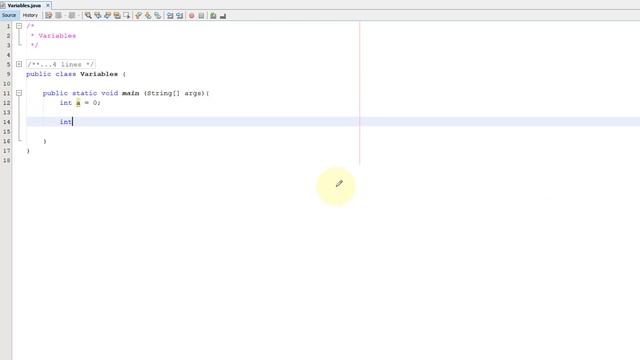Click the 'main' method name
Image resolution: width=640 pixels, height=360 pixels.
(131, 93)
